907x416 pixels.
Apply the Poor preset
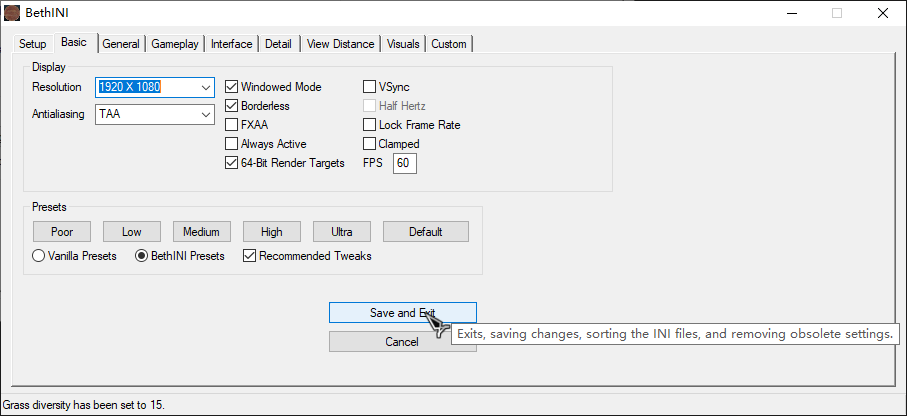(x=62, y=231)
